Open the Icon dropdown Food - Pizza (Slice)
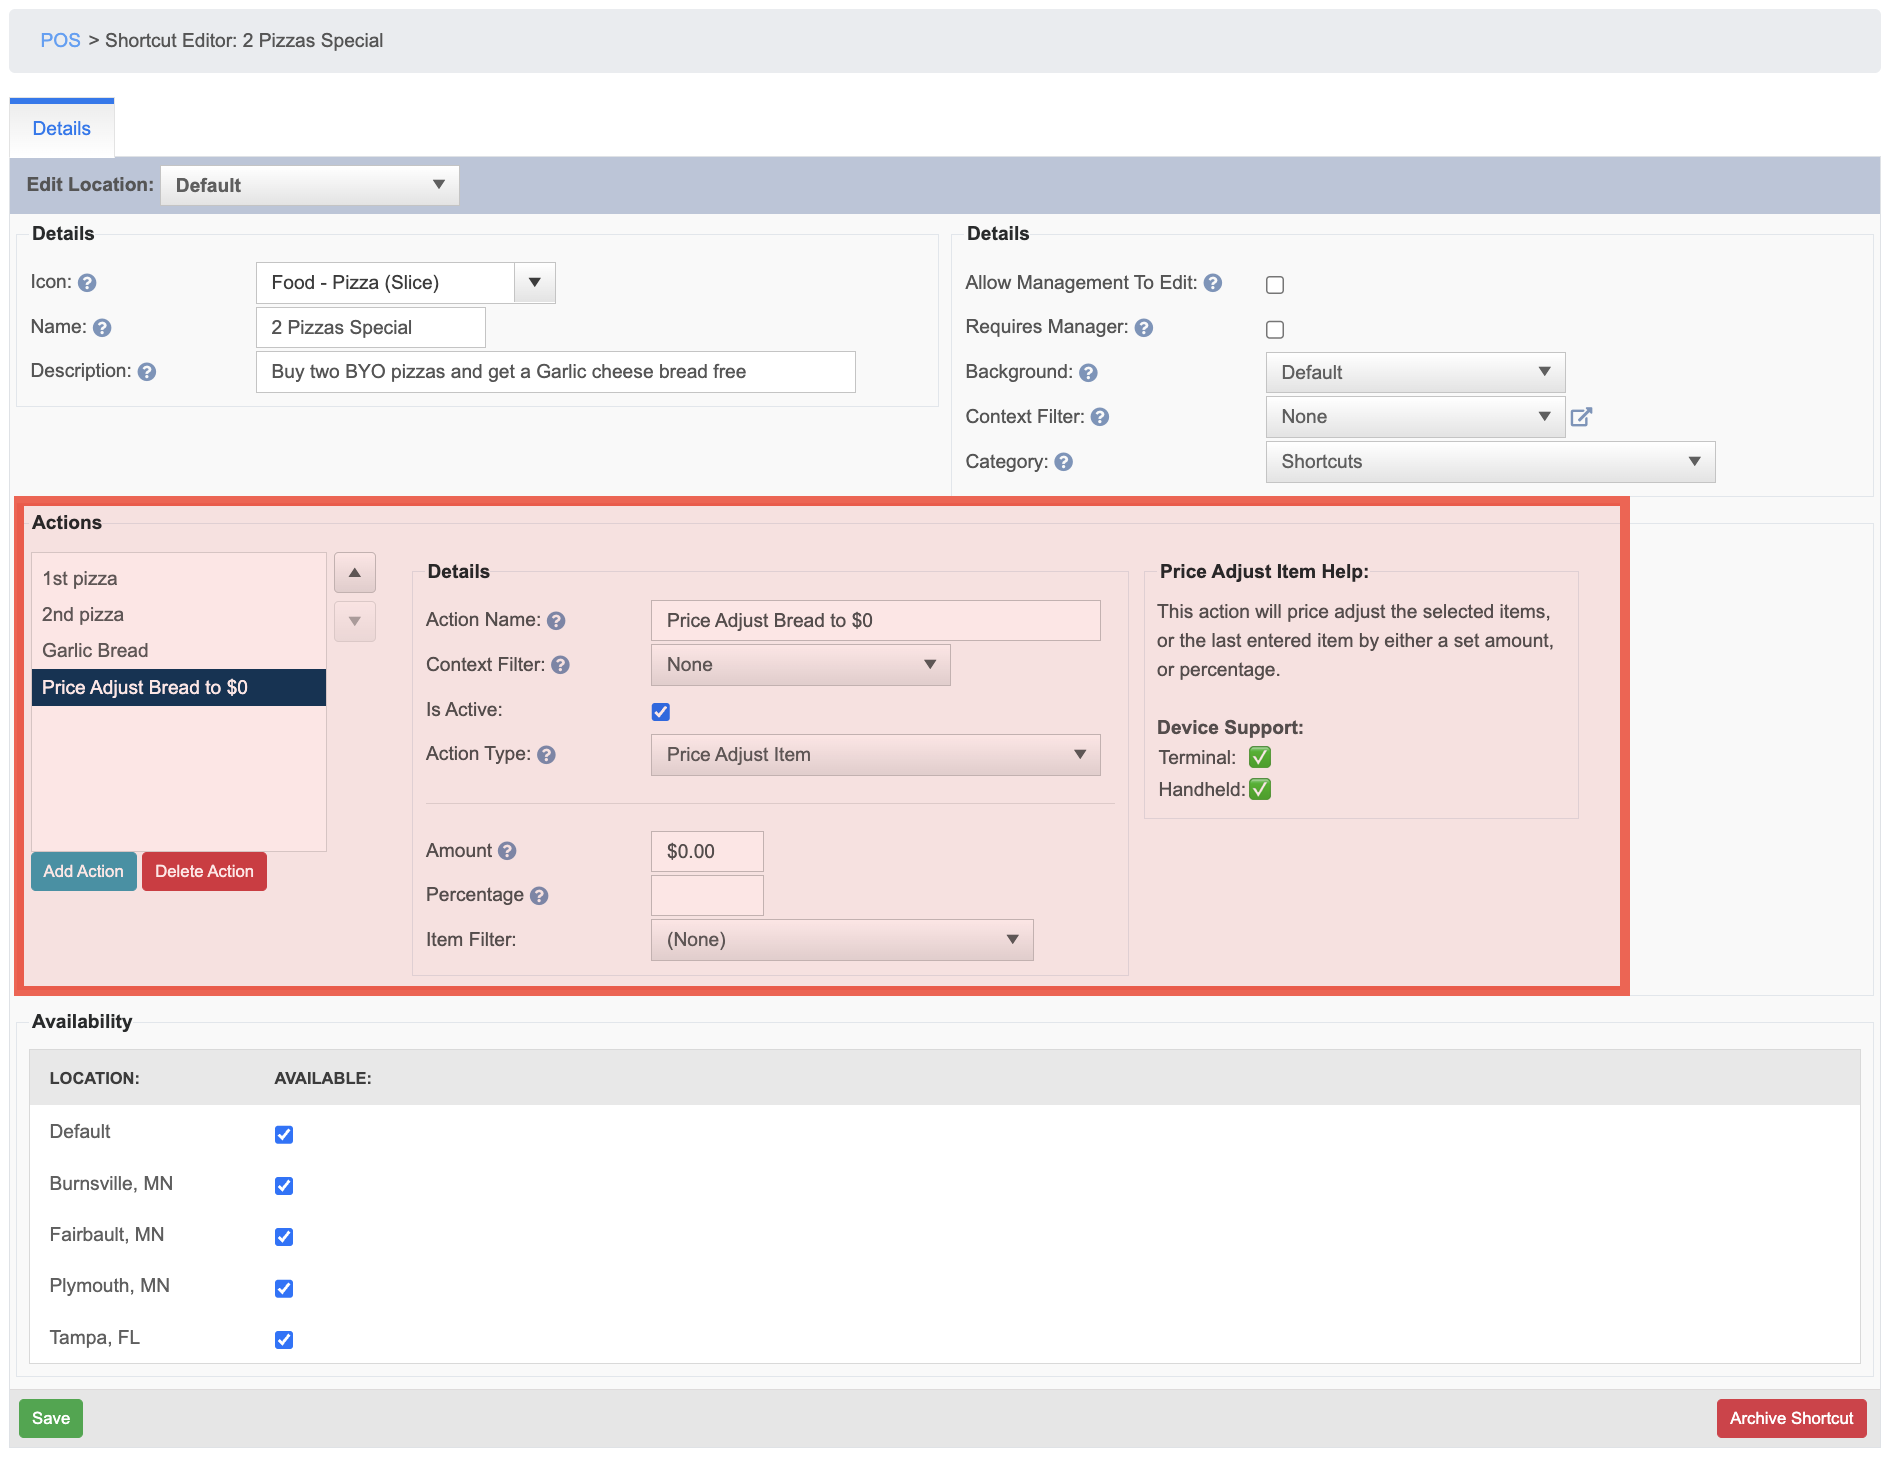 [x=406, y=283]
